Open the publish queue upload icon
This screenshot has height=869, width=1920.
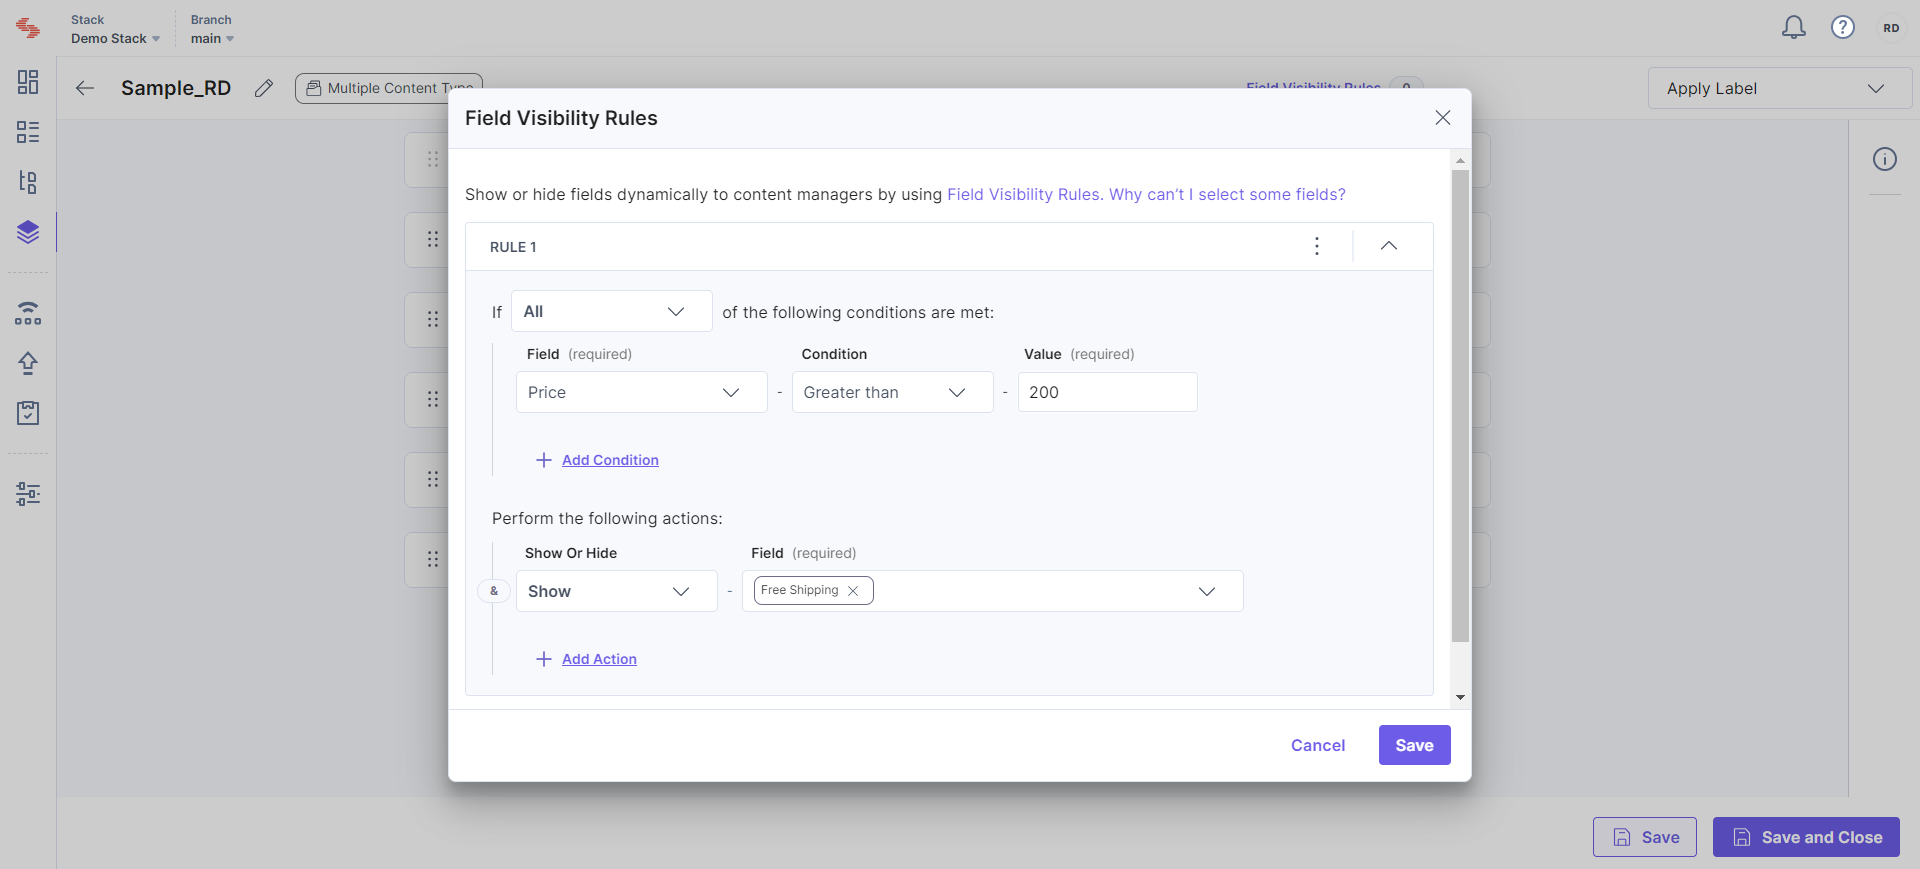coord(28,363)
